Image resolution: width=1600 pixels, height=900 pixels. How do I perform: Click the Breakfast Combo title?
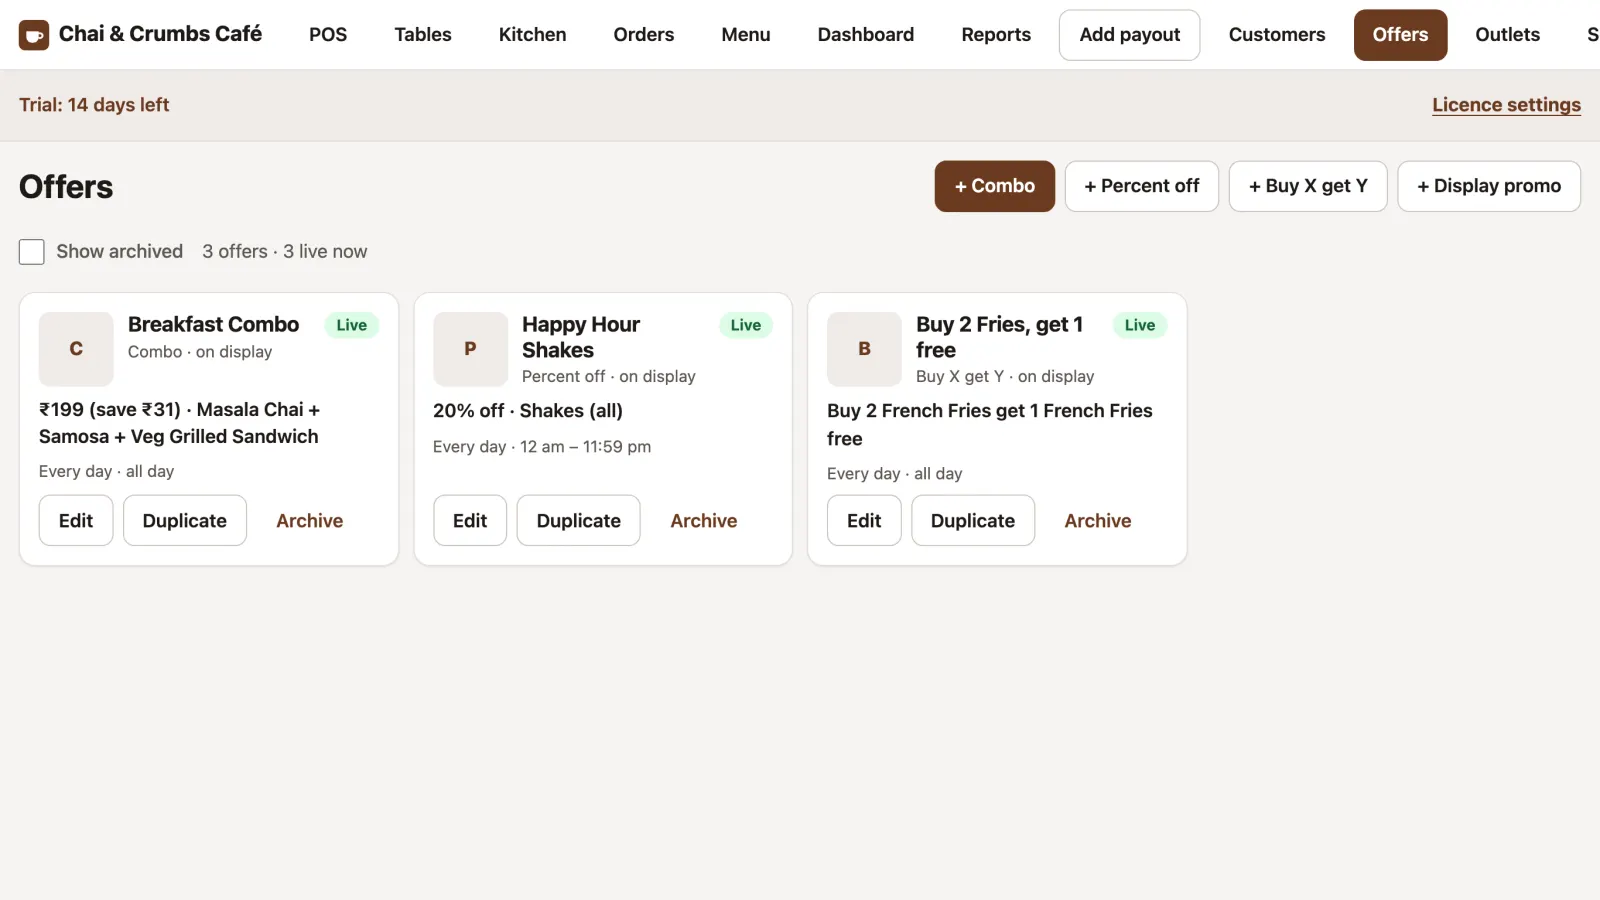coord(213,324)
